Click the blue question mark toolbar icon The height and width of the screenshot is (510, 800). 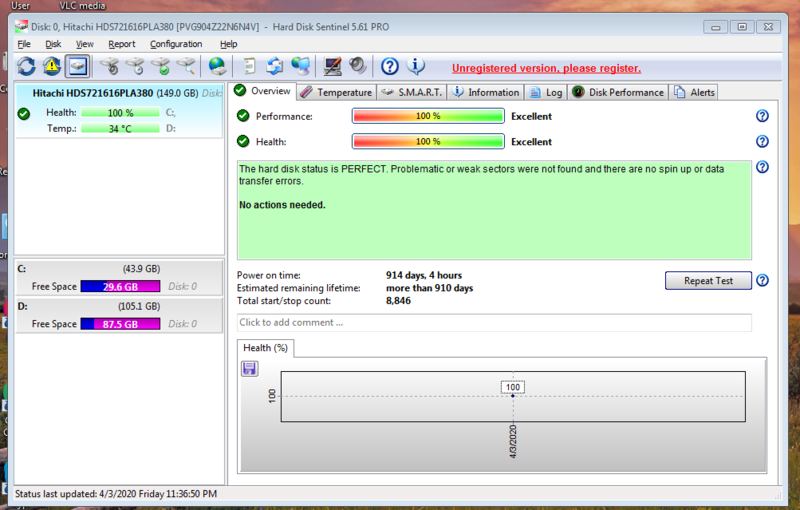pos(390,66)
